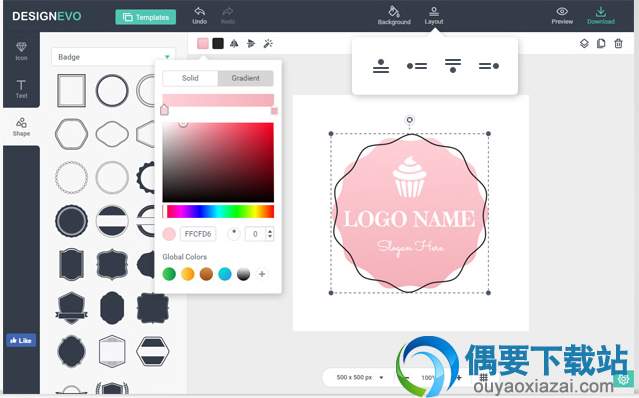Click the rotation handle above the shape

(x=410, y=120)
